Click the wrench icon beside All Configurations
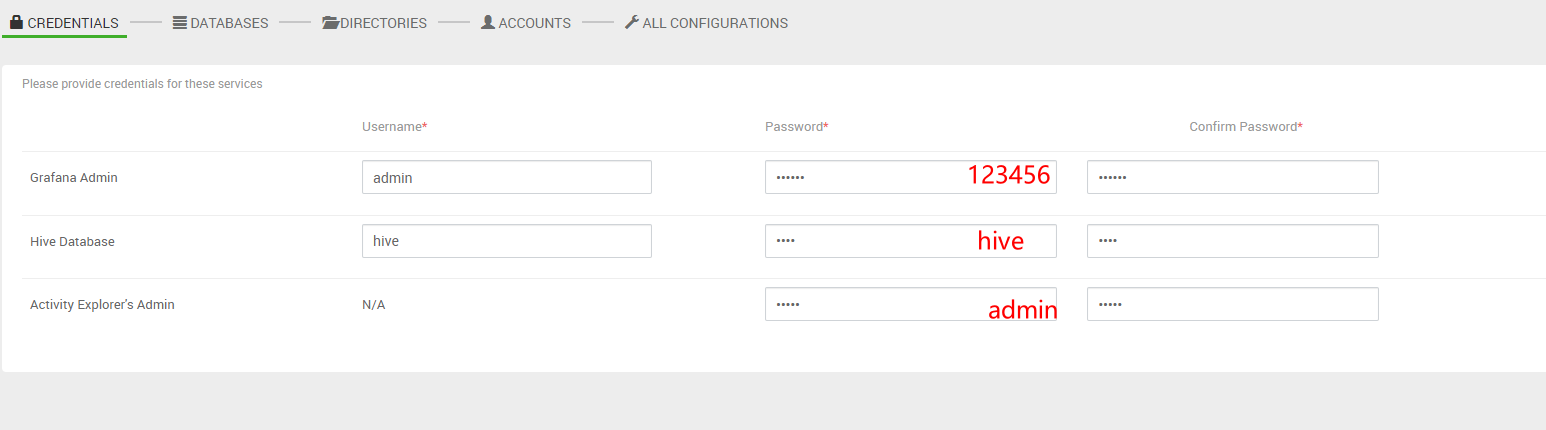The height and width of the screenshot is (430, 1546). (631, 22)
